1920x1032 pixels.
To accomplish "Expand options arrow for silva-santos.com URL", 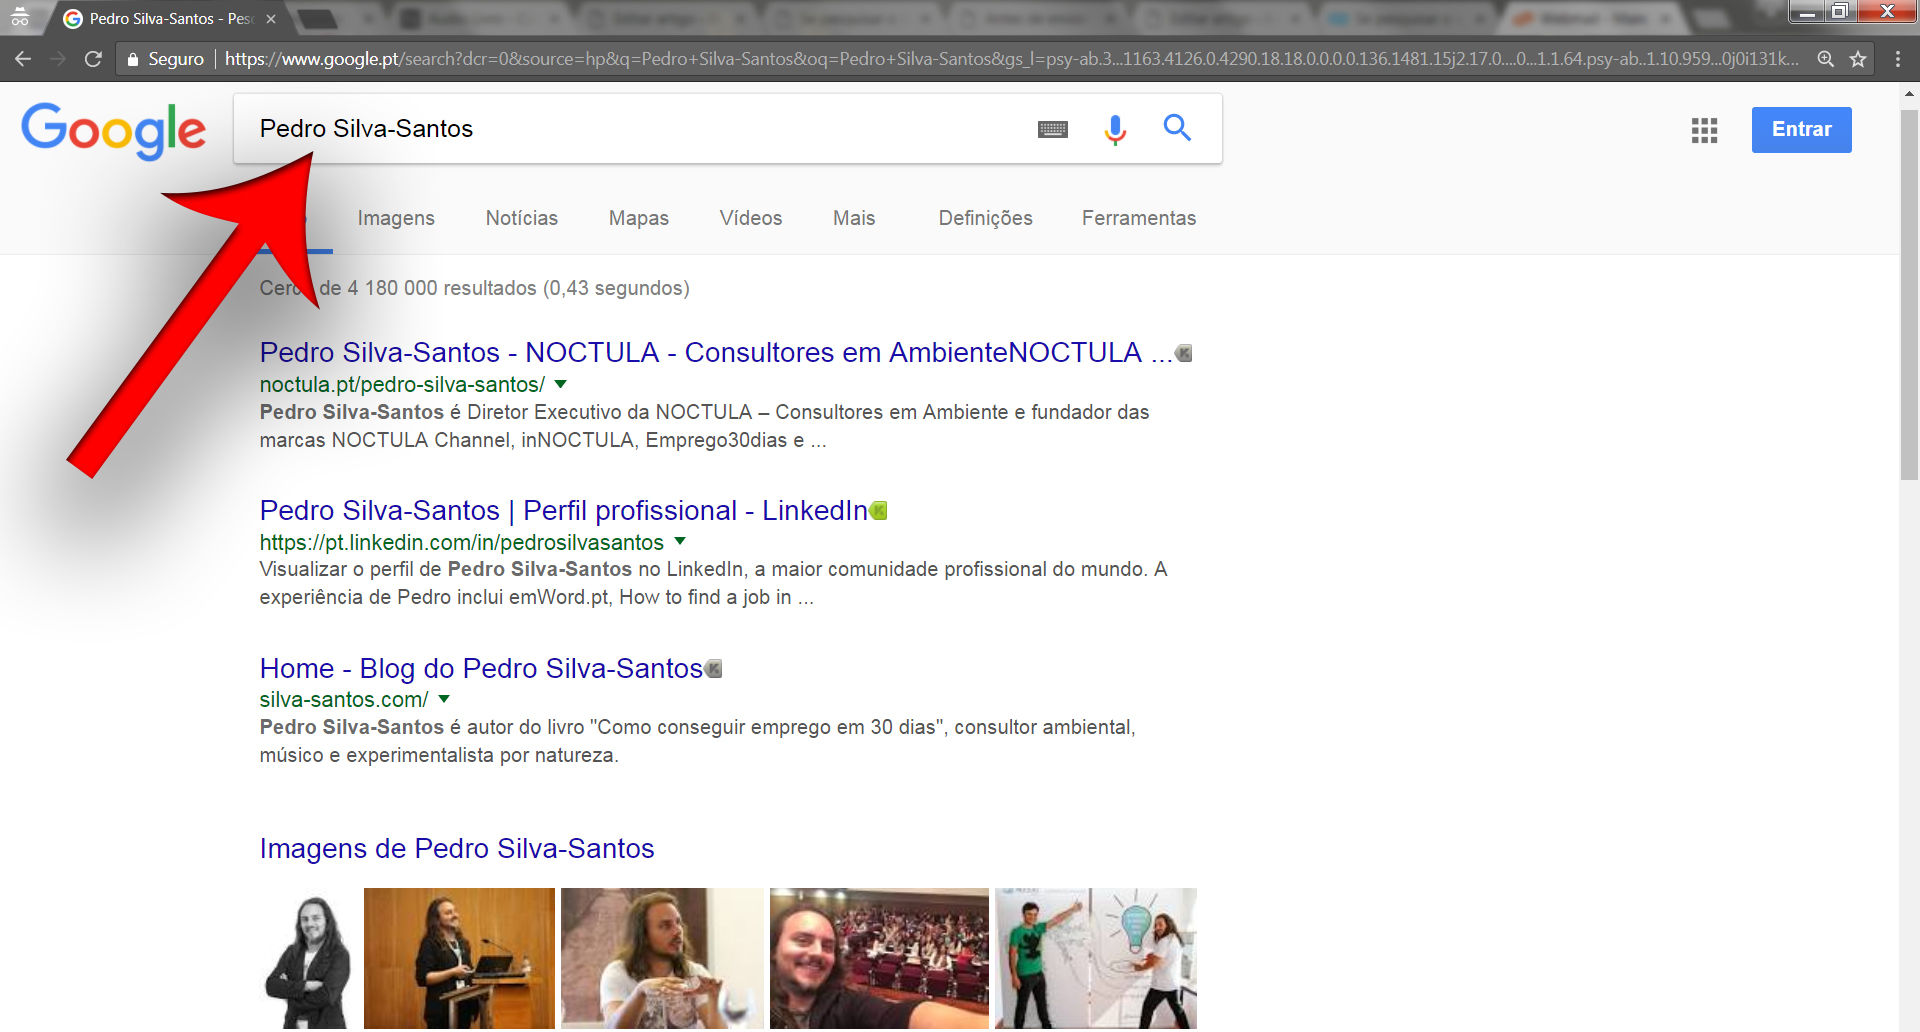I will (444, 699).
